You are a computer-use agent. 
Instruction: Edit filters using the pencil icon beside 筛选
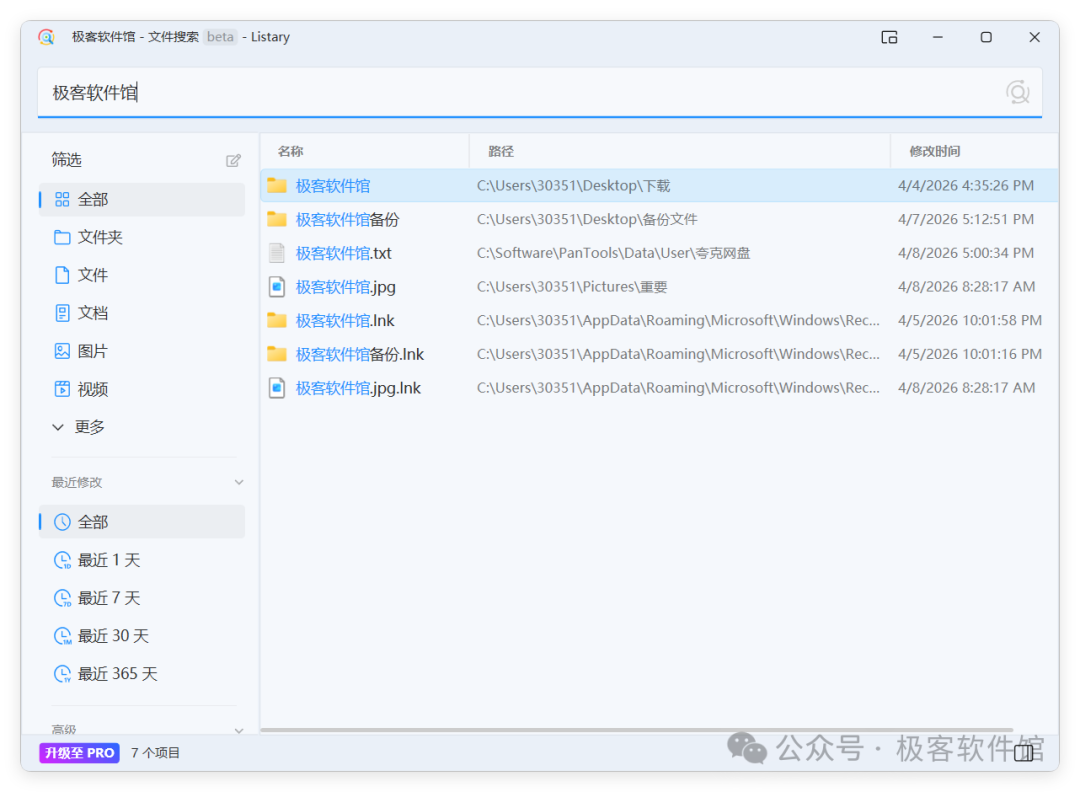click(233, 160)
